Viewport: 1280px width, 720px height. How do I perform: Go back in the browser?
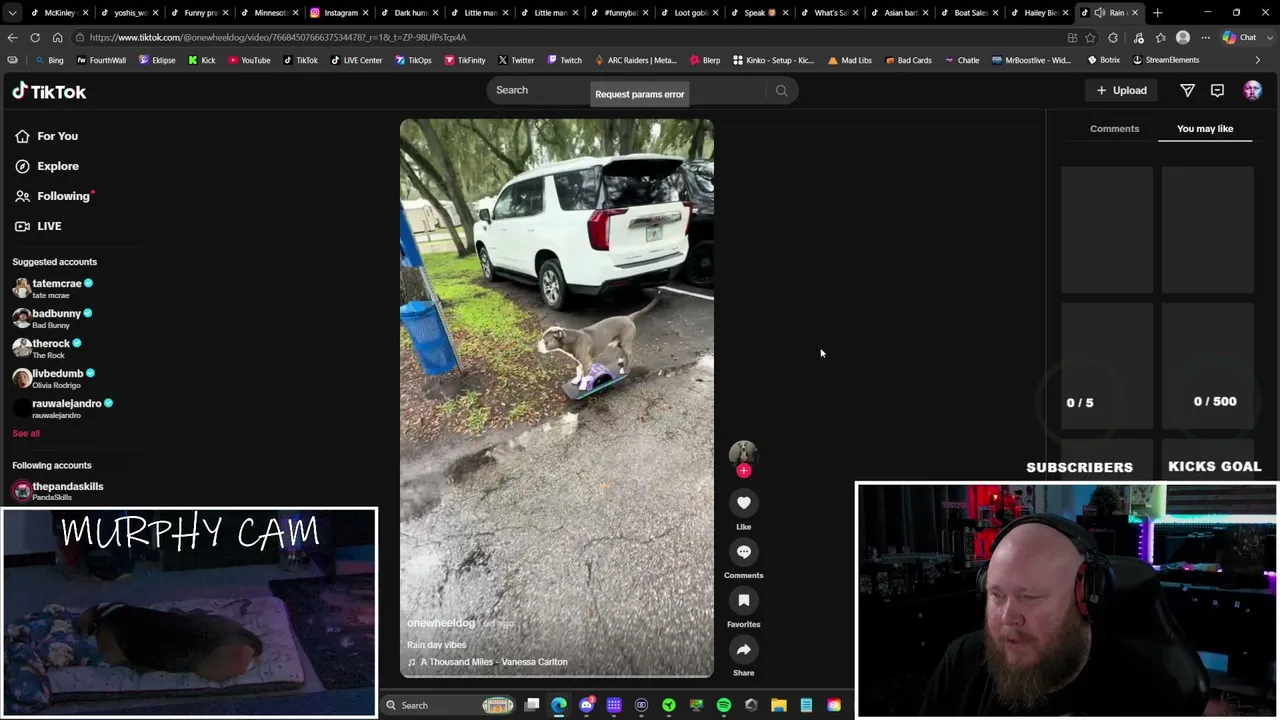click(x=12, y=38)
